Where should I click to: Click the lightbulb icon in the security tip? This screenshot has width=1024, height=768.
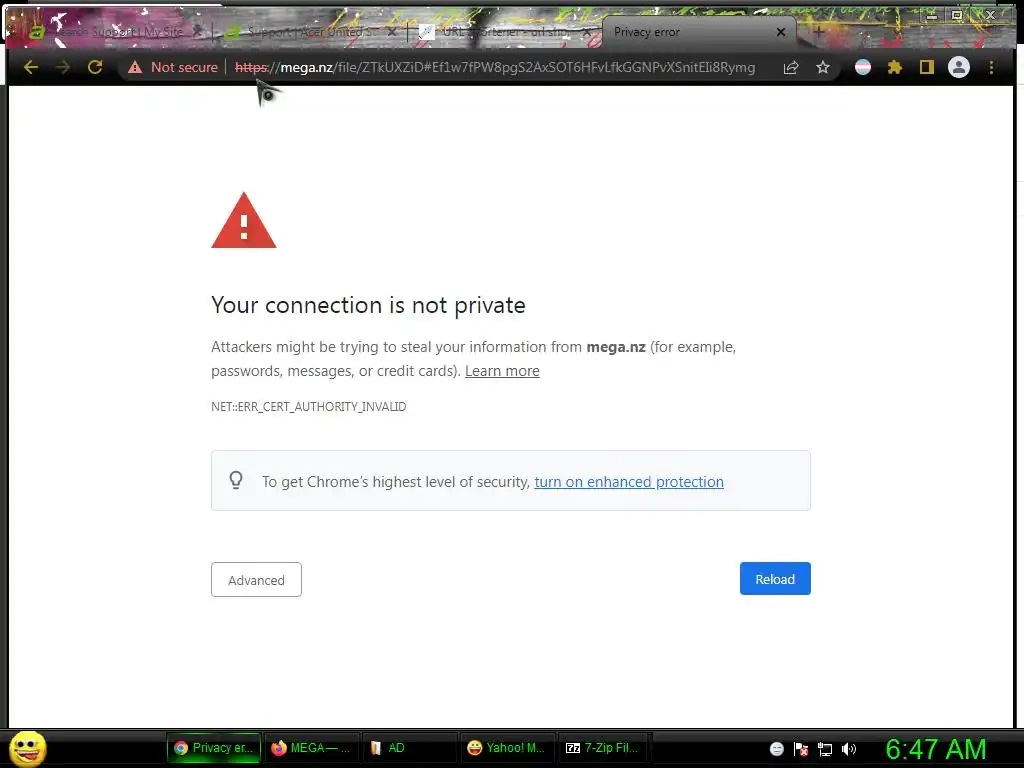tap(236, 481)
